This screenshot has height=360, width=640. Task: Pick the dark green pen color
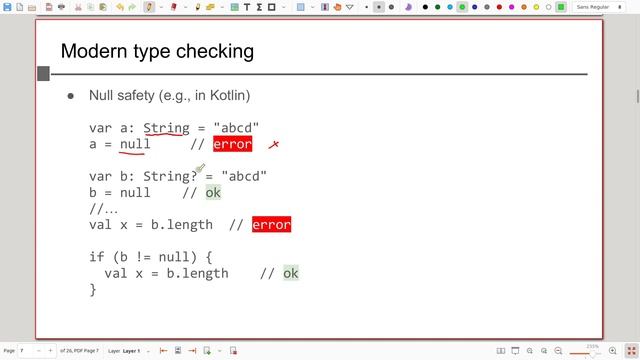(x=438, y=7)
